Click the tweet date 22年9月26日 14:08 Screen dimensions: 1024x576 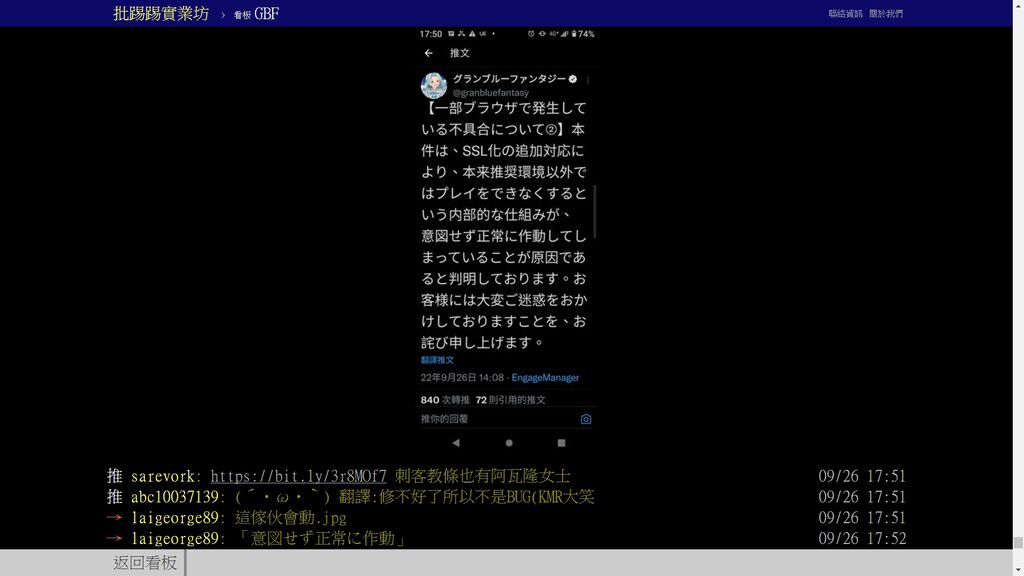(x=462, y=377)
